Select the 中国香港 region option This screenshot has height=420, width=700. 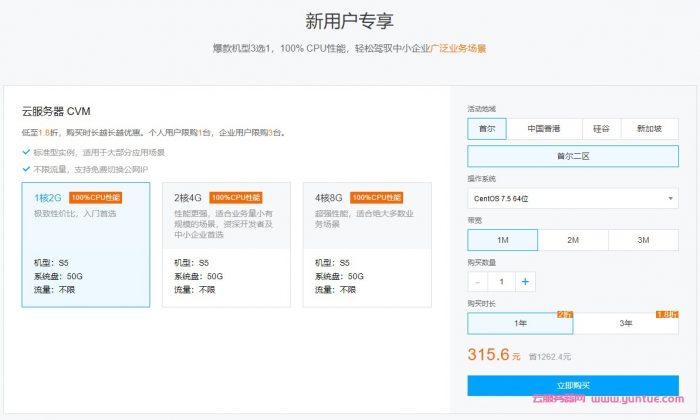[543, 128]
